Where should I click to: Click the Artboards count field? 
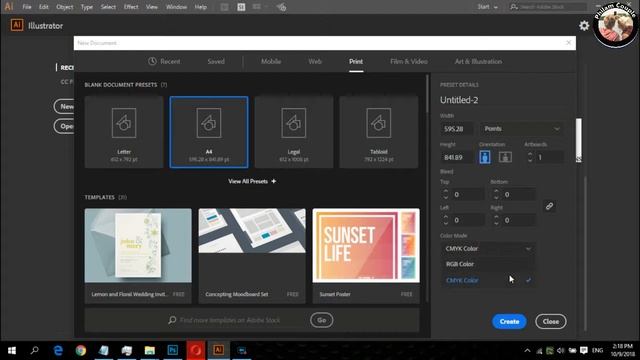pyautogui.click(x=549, y=157)
